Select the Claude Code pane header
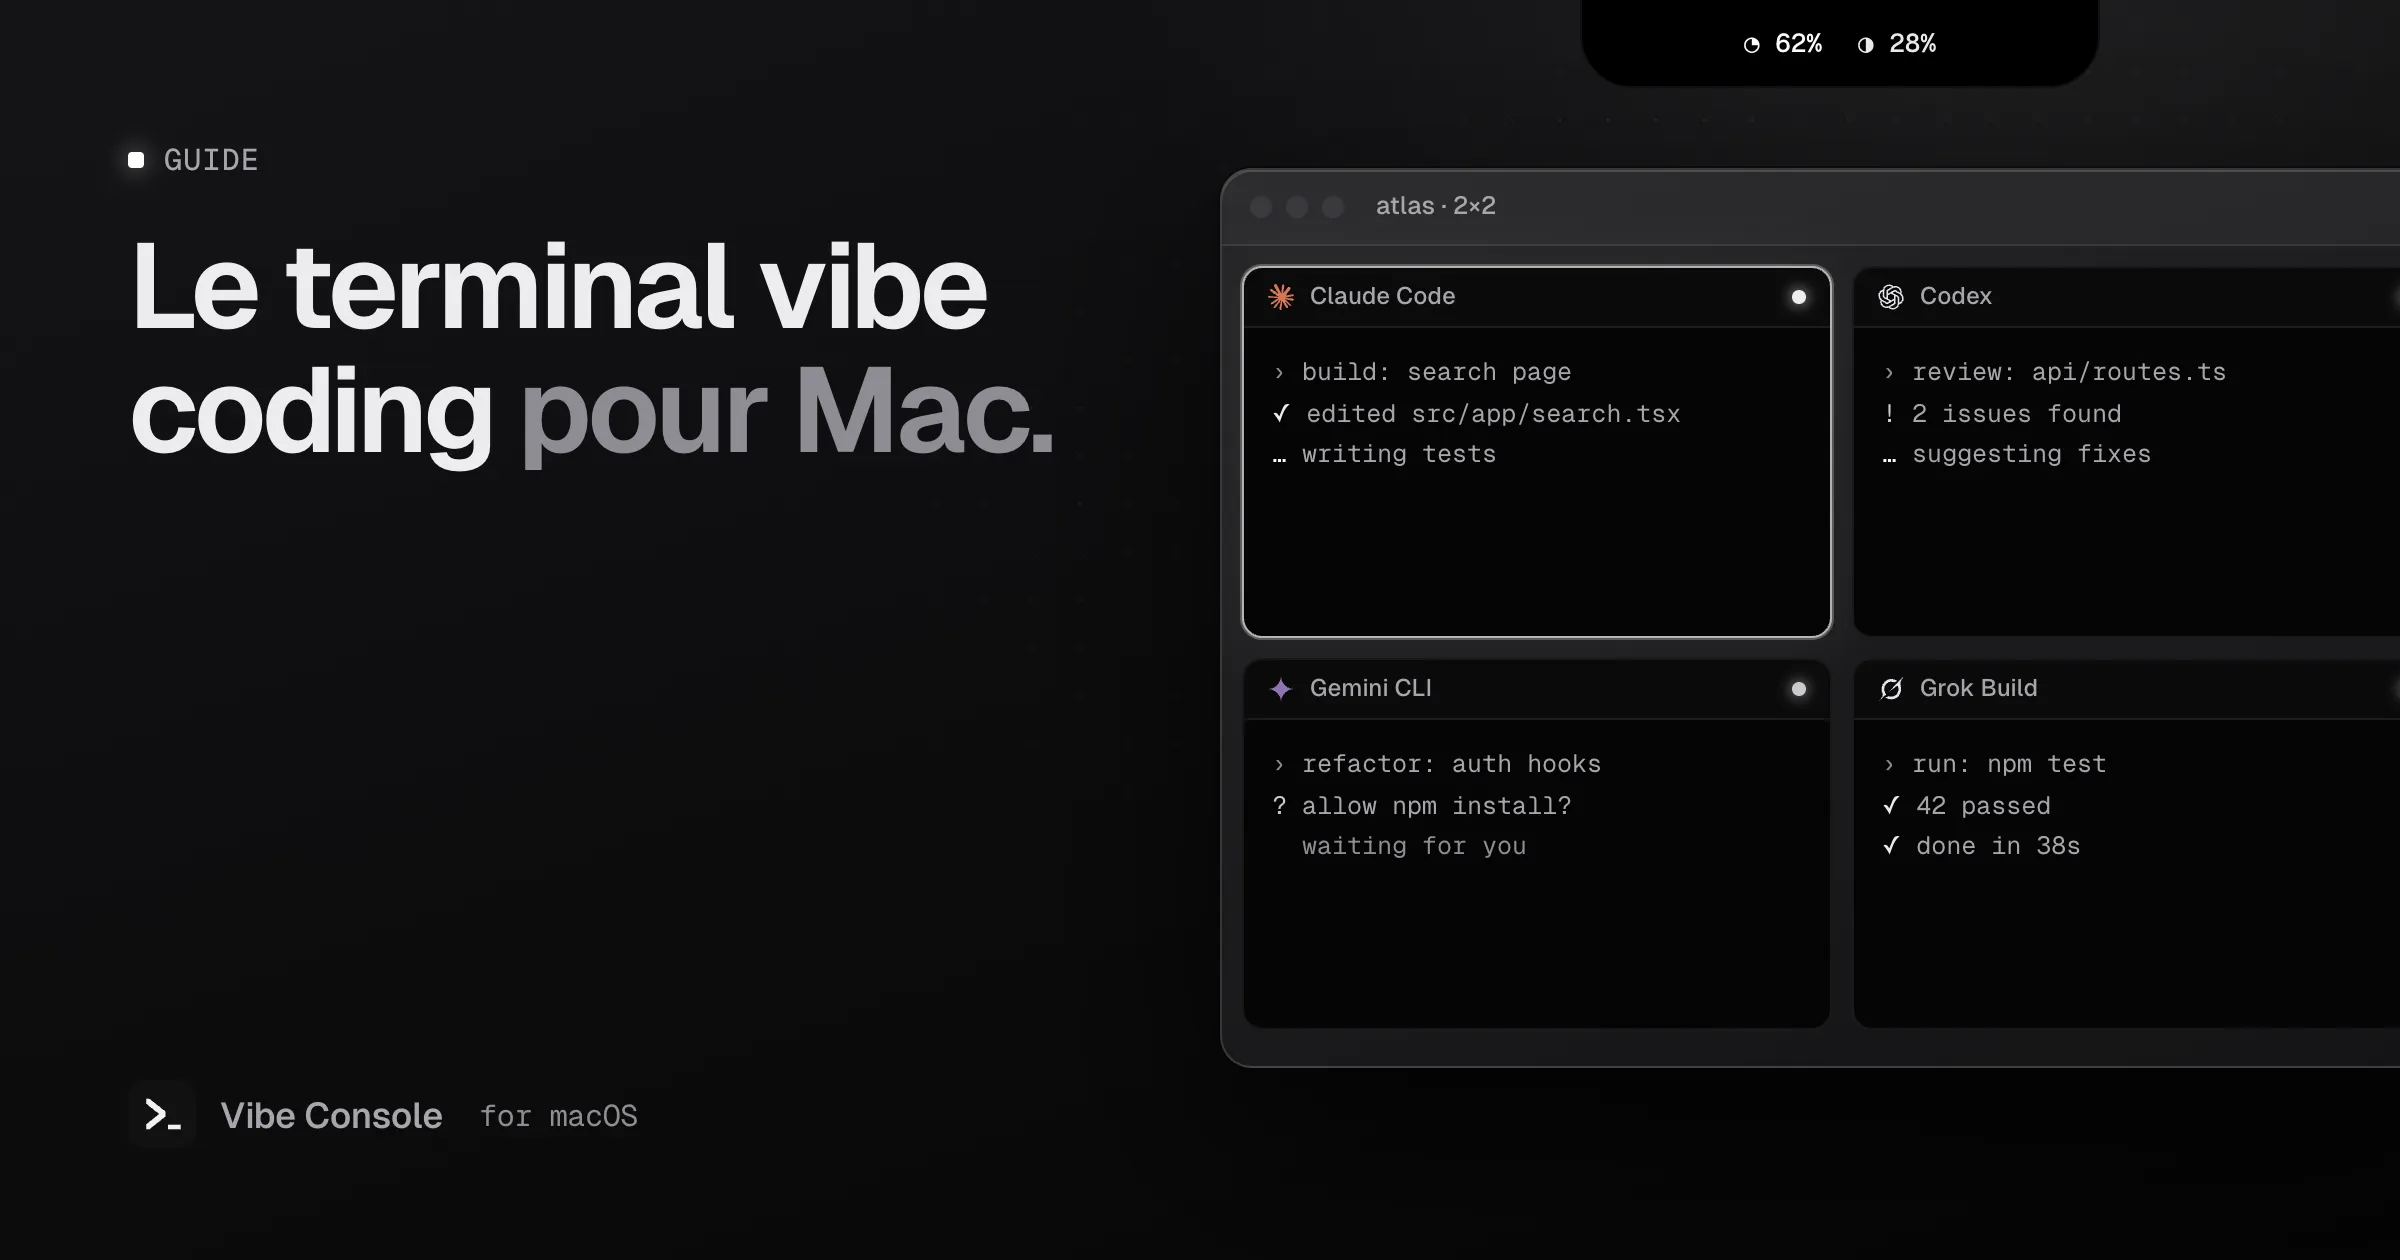Viewport: 2400px width, 1260px height. pyautogui.click(x=1537, y=297)
